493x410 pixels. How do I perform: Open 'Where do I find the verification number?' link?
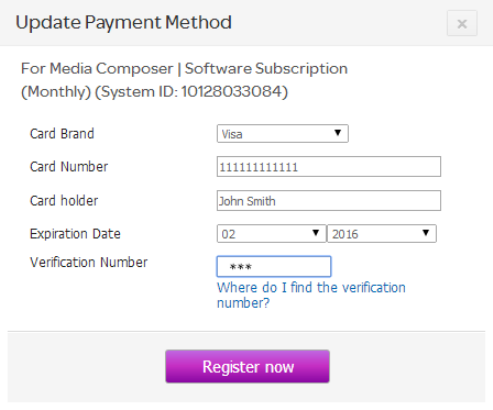point(311,295)
